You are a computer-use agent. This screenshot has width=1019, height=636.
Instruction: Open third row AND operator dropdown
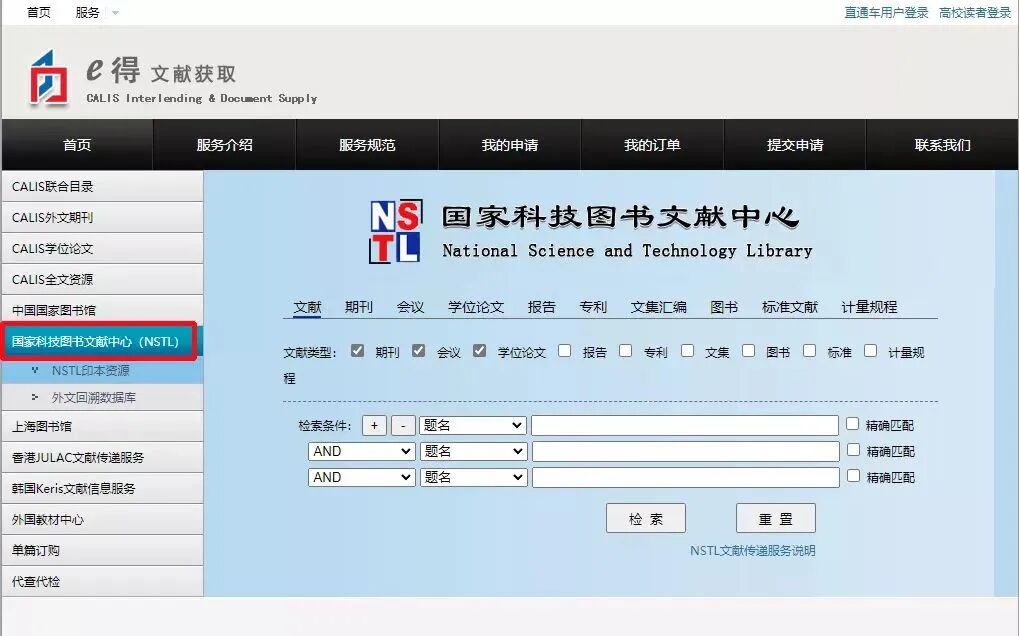coord(361,477)
